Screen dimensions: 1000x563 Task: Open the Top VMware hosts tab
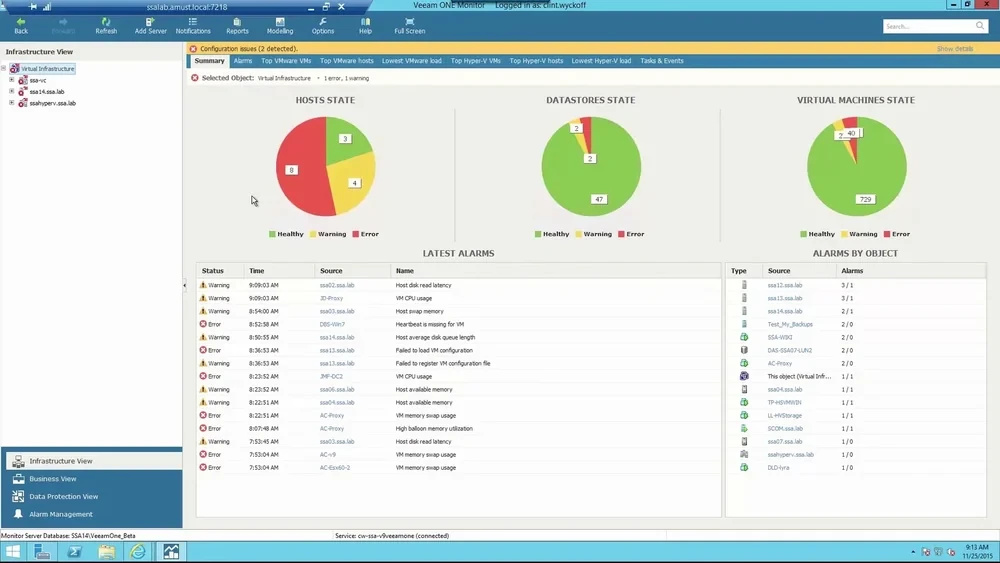[x=346, y=61]
